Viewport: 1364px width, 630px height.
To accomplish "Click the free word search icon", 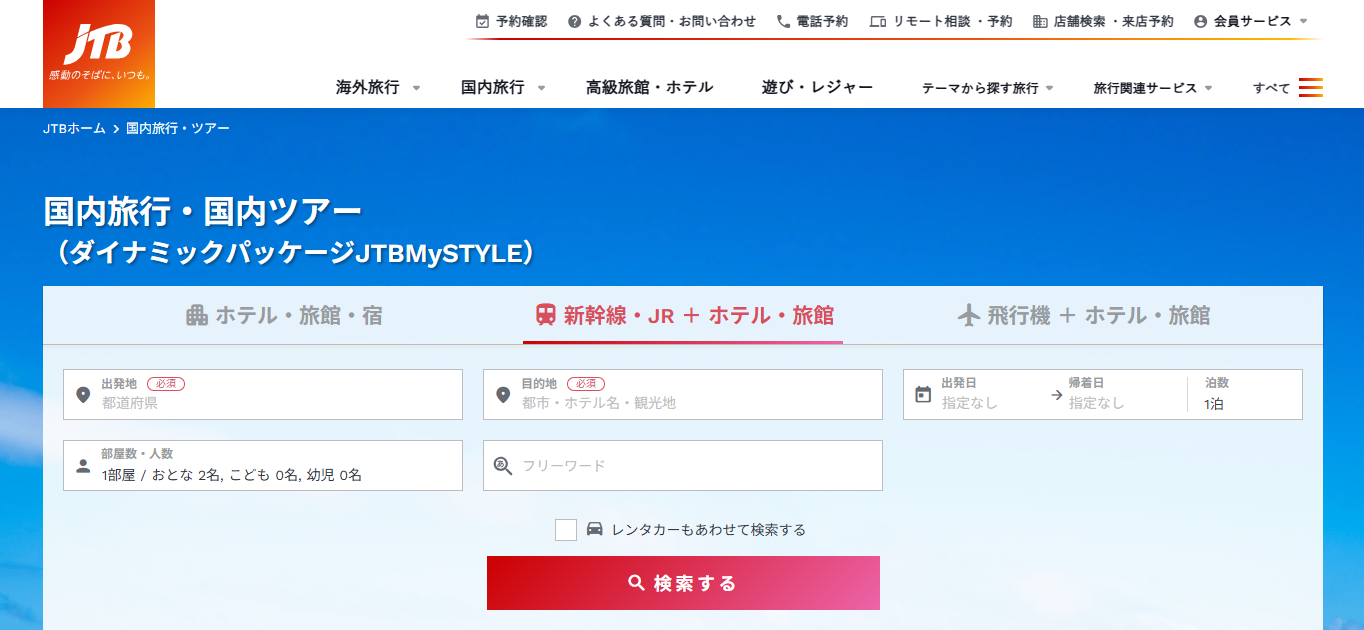I will coord(503,465).
